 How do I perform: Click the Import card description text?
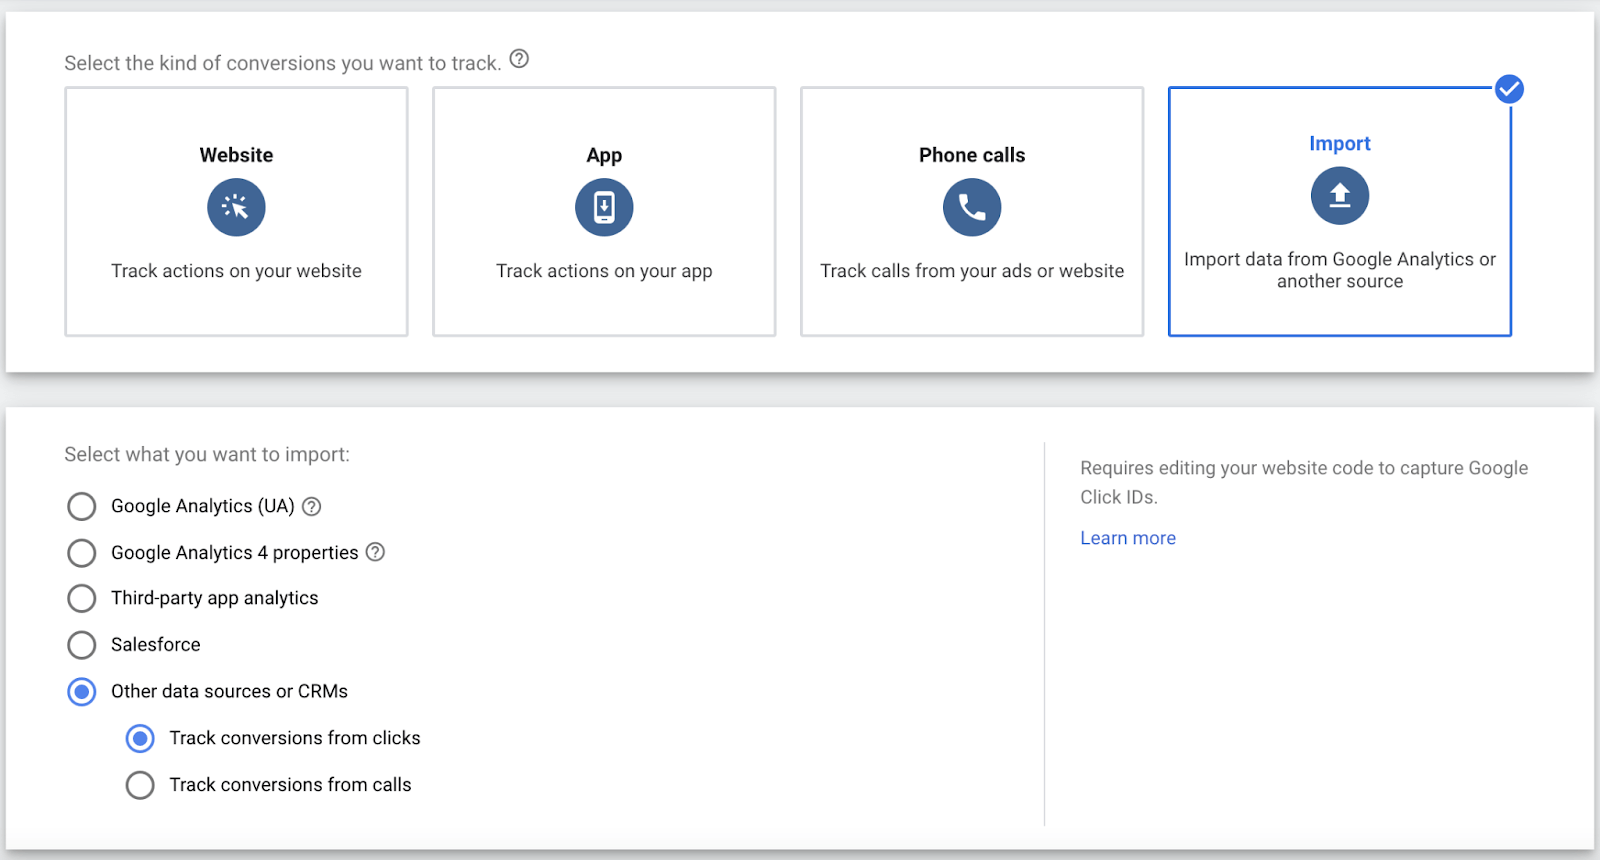click(x=1340, y=270)
